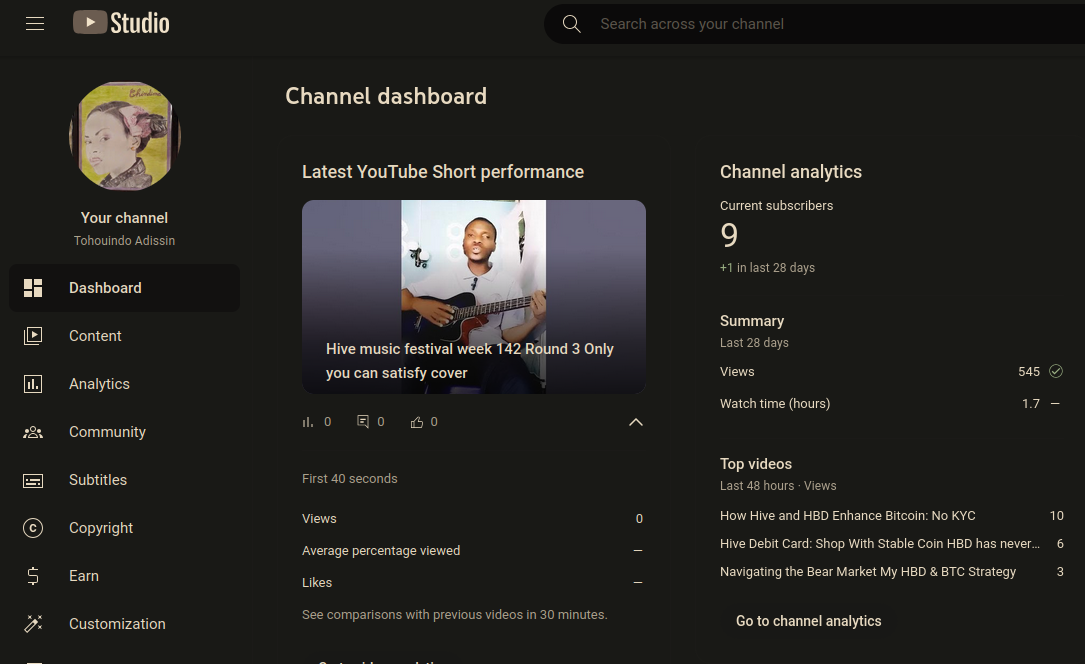1085x664 pixels.
Task: Open Customization from the sidebar
Action: coord(125,624)
